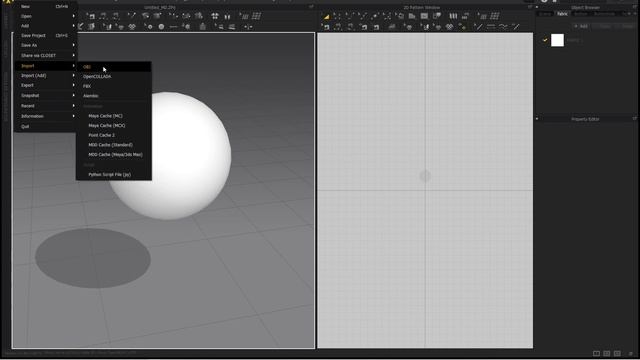Click the four-arrows icon in 3D toolbar
This screenshot has height=360, width=640.
215,16
